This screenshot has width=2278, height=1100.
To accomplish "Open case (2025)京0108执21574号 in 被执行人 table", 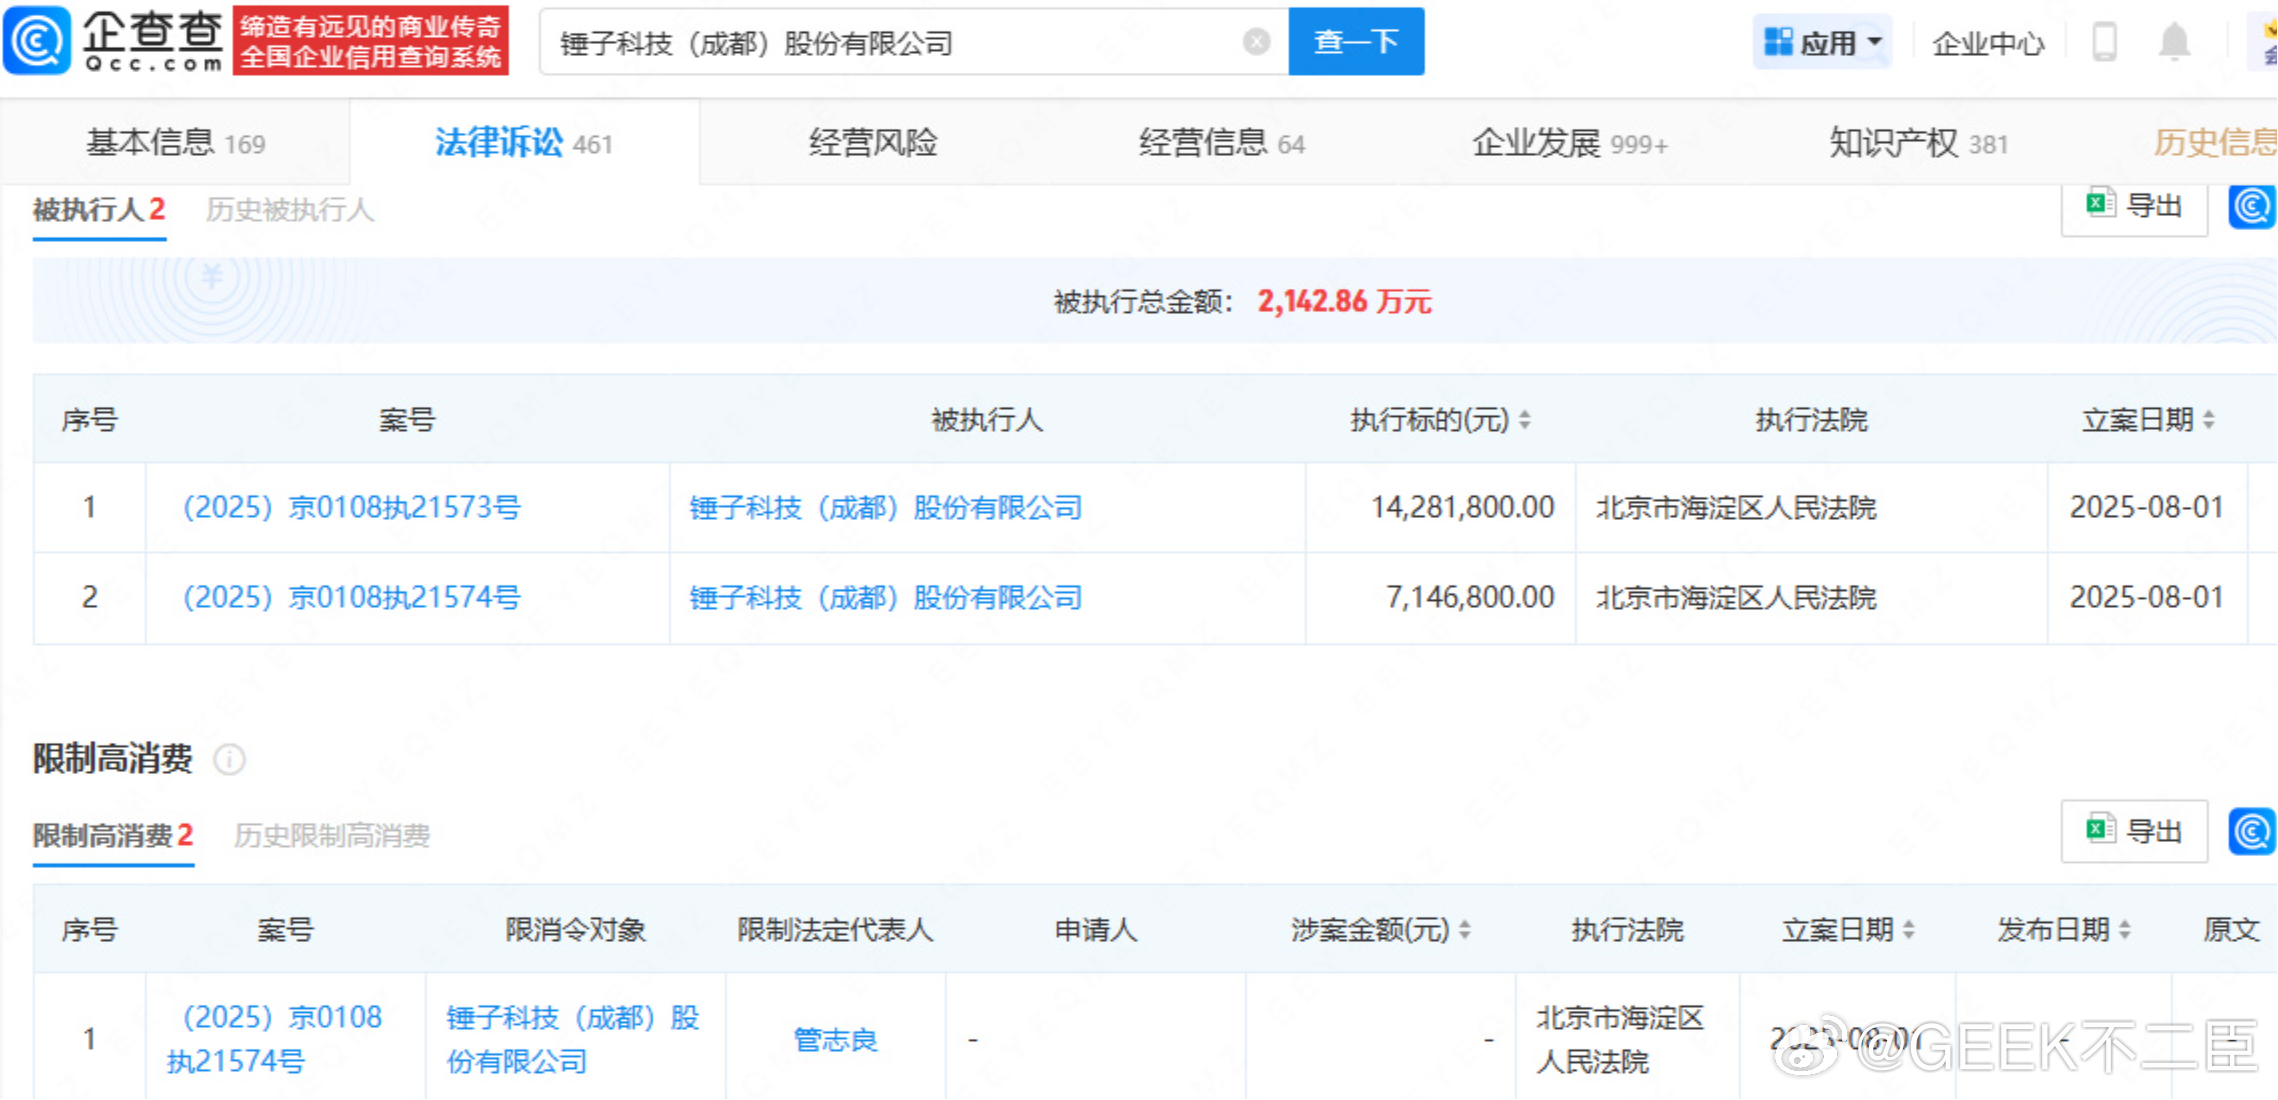I will (x=351, y=598).
